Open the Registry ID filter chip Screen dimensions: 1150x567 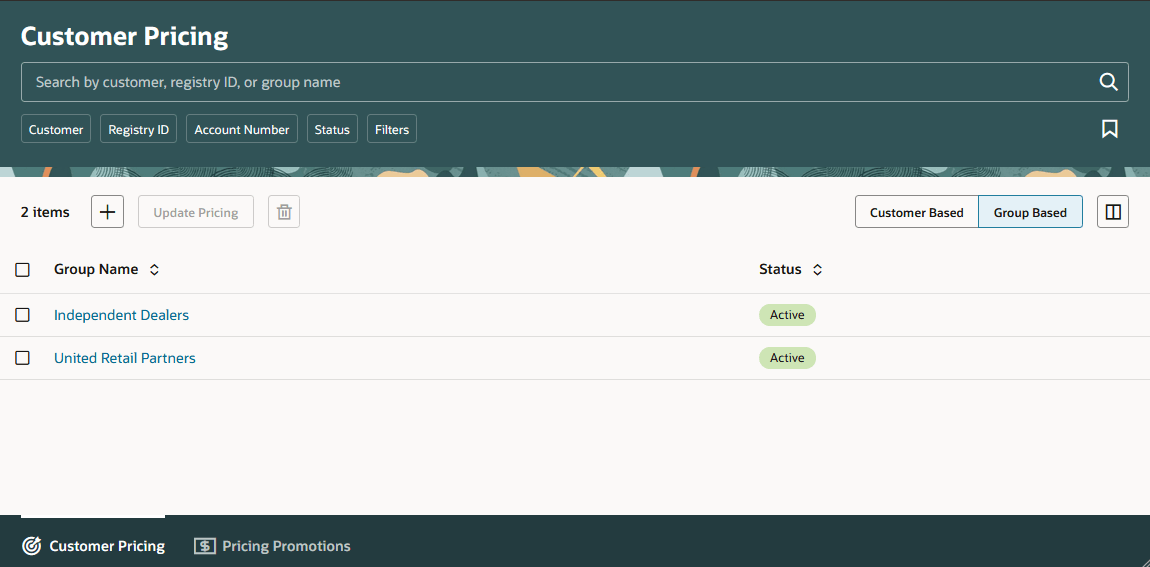click(139, 129)
